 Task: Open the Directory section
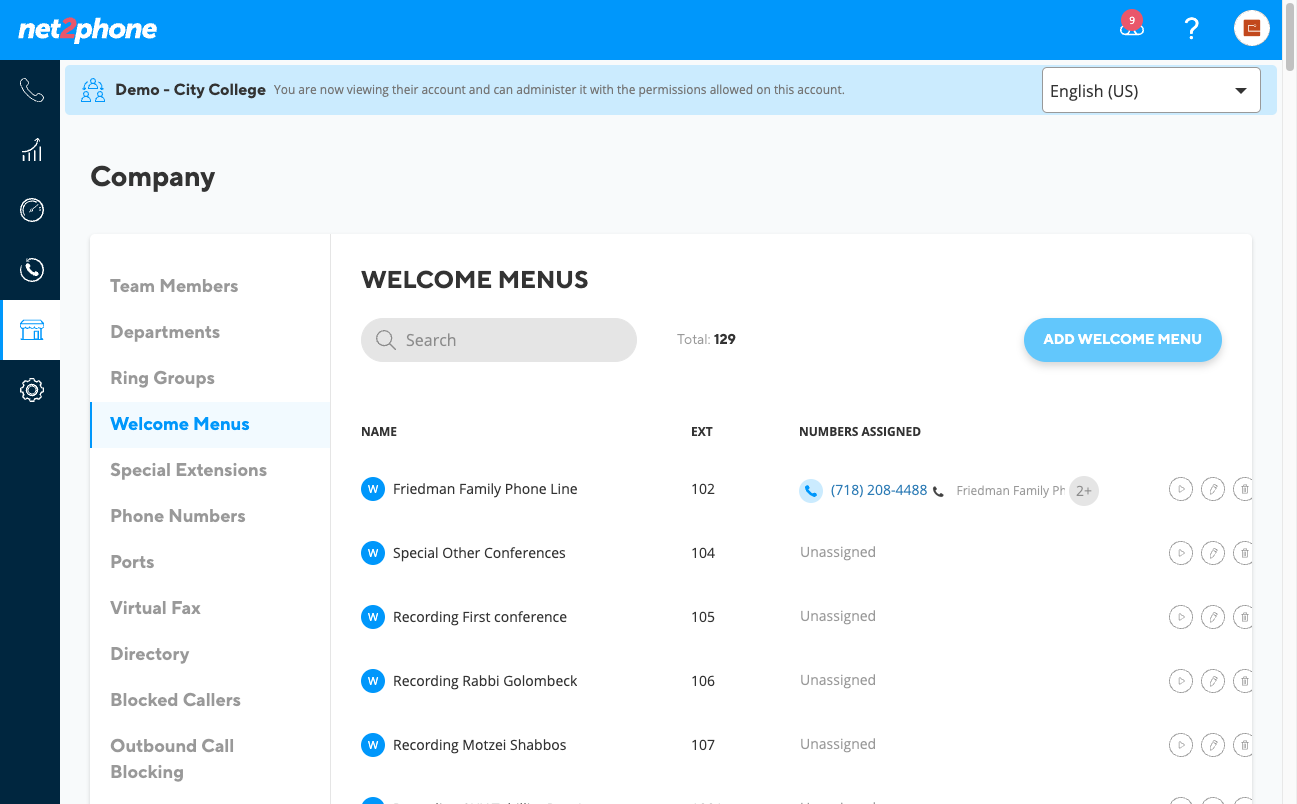150,654
